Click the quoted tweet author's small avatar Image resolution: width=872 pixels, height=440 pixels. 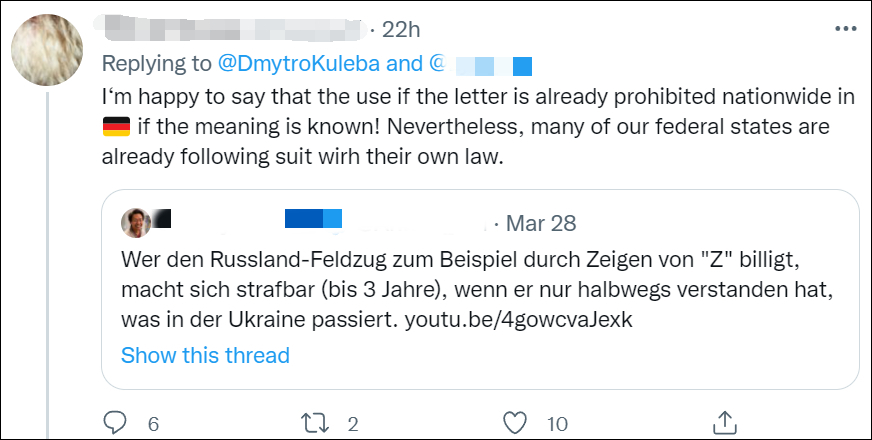135,222
